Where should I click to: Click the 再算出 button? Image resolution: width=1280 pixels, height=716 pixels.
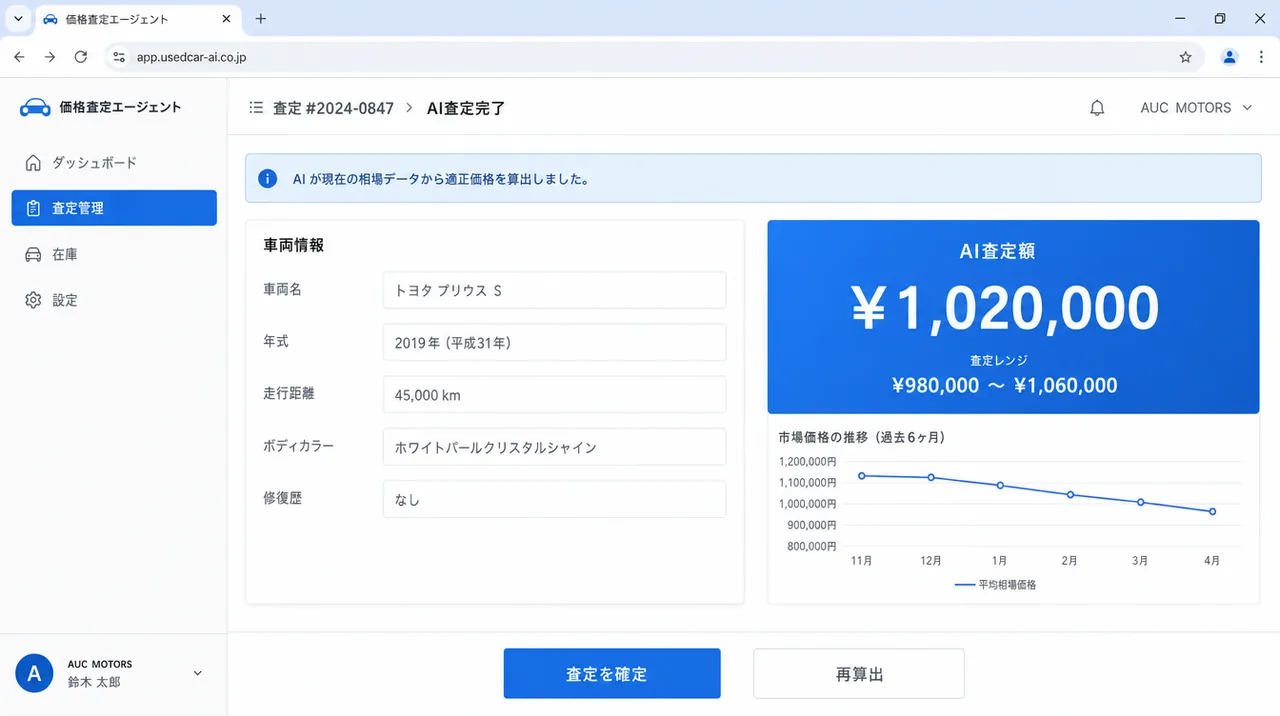(x=859, y=674)
